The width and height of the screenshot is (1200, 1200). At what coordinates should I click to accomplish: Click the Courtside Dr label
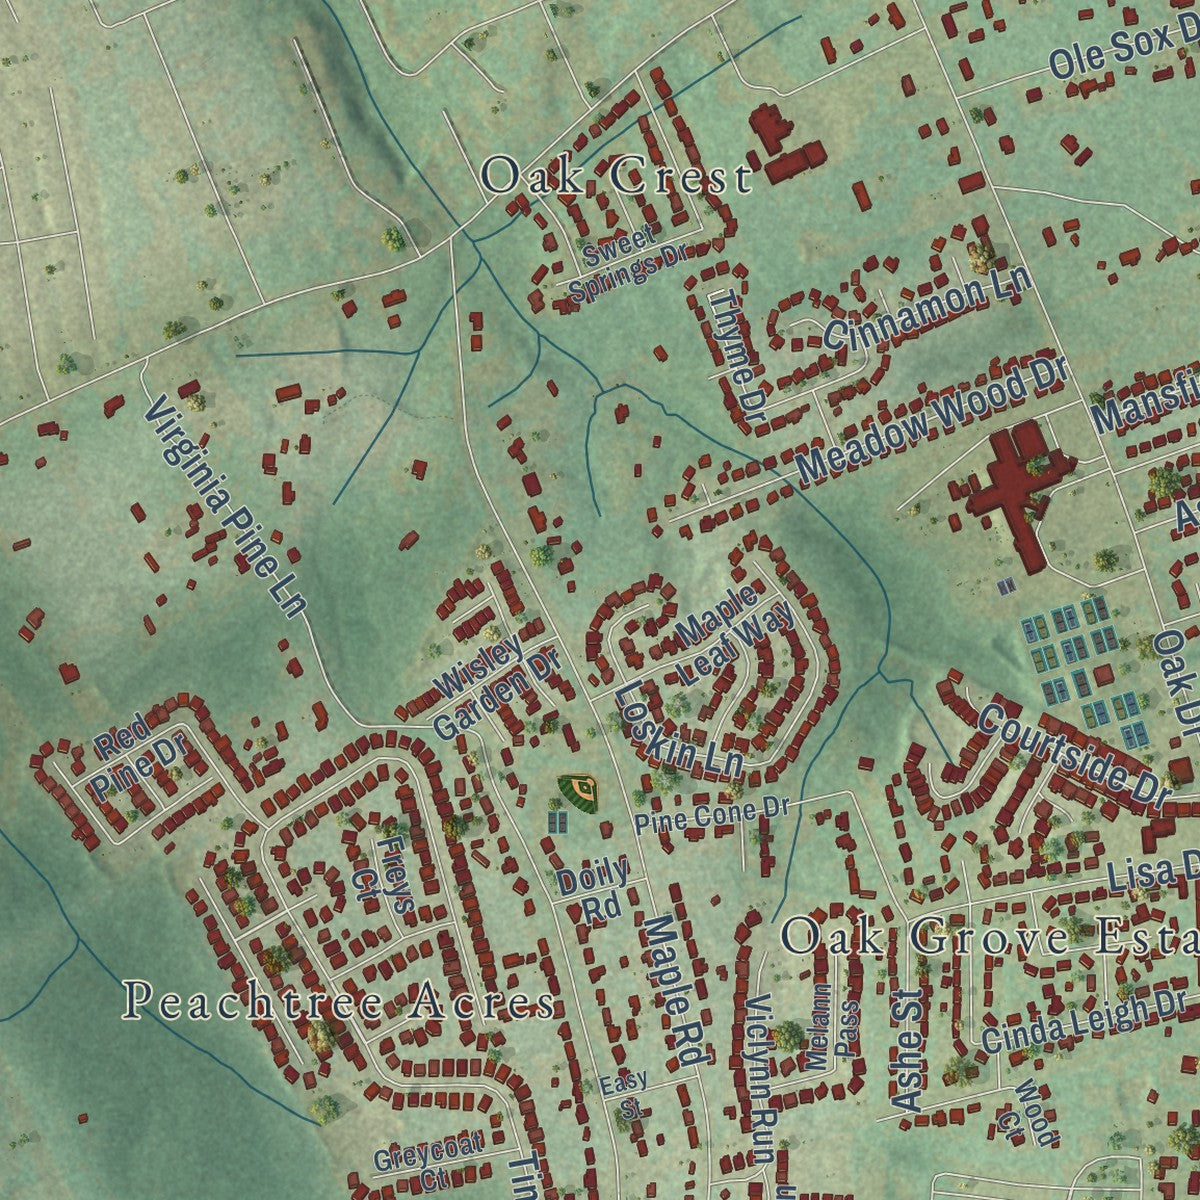[x=1074, y=756]
